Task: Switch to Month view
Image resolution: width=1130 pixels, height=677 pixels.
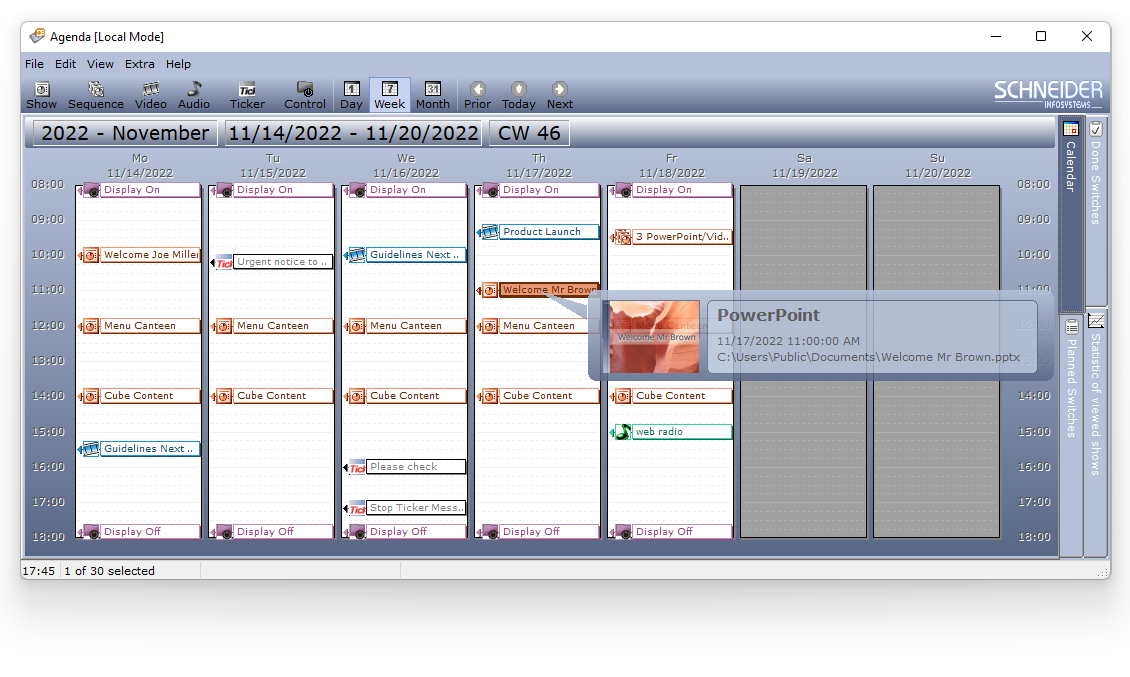Action: click(432, 95)
